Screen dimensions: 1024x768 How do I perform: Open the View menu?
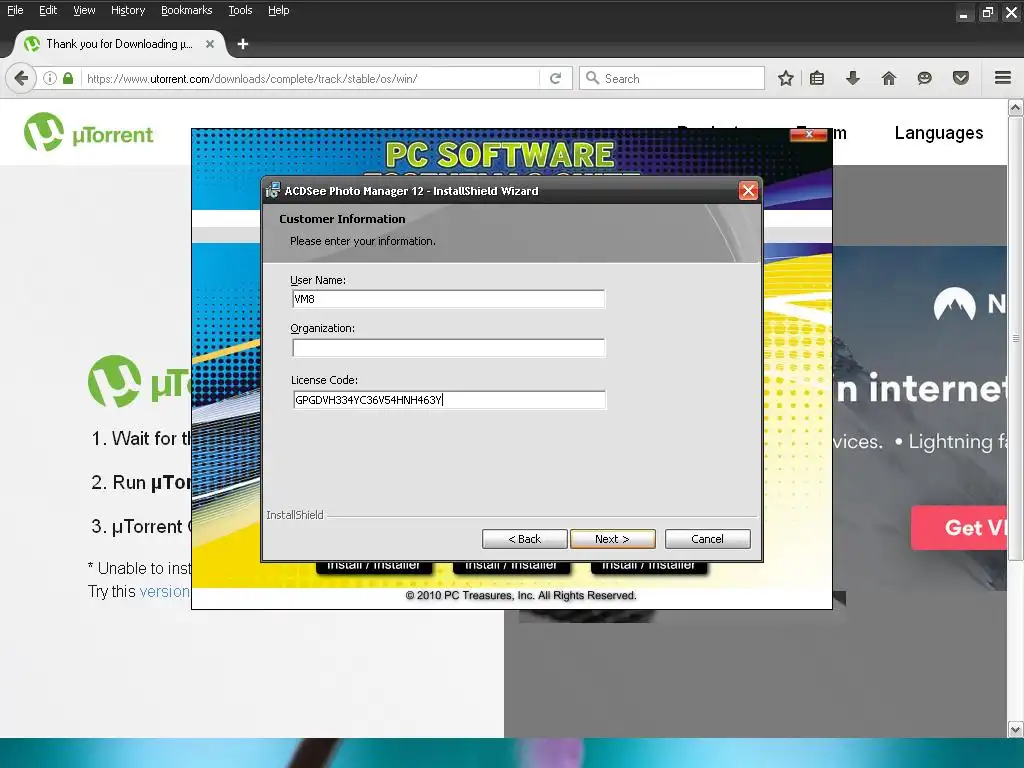(84, 10)
